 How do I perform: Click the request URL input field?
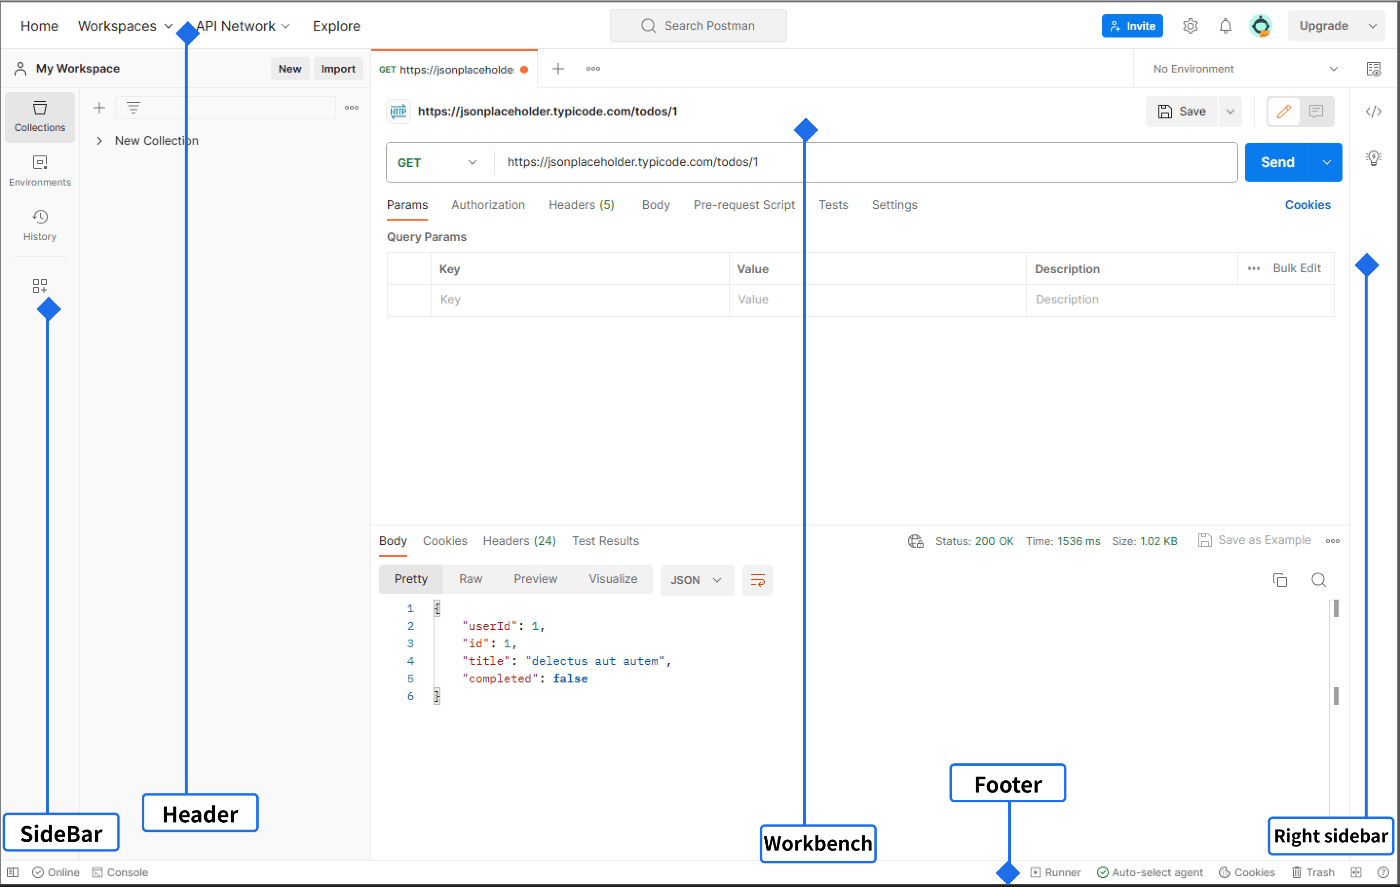(x=865, y=162)
